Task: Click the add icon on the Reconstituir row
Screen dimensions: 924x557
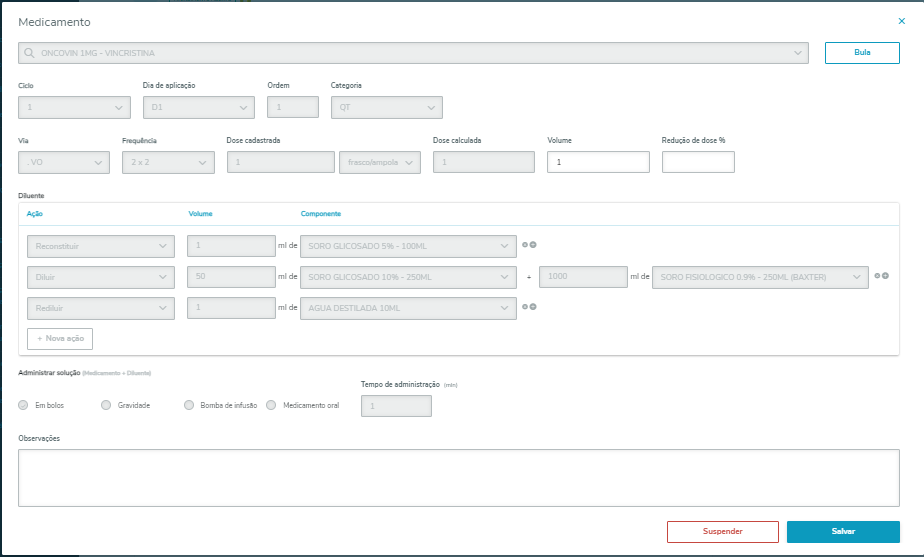Action: point(533,246)
